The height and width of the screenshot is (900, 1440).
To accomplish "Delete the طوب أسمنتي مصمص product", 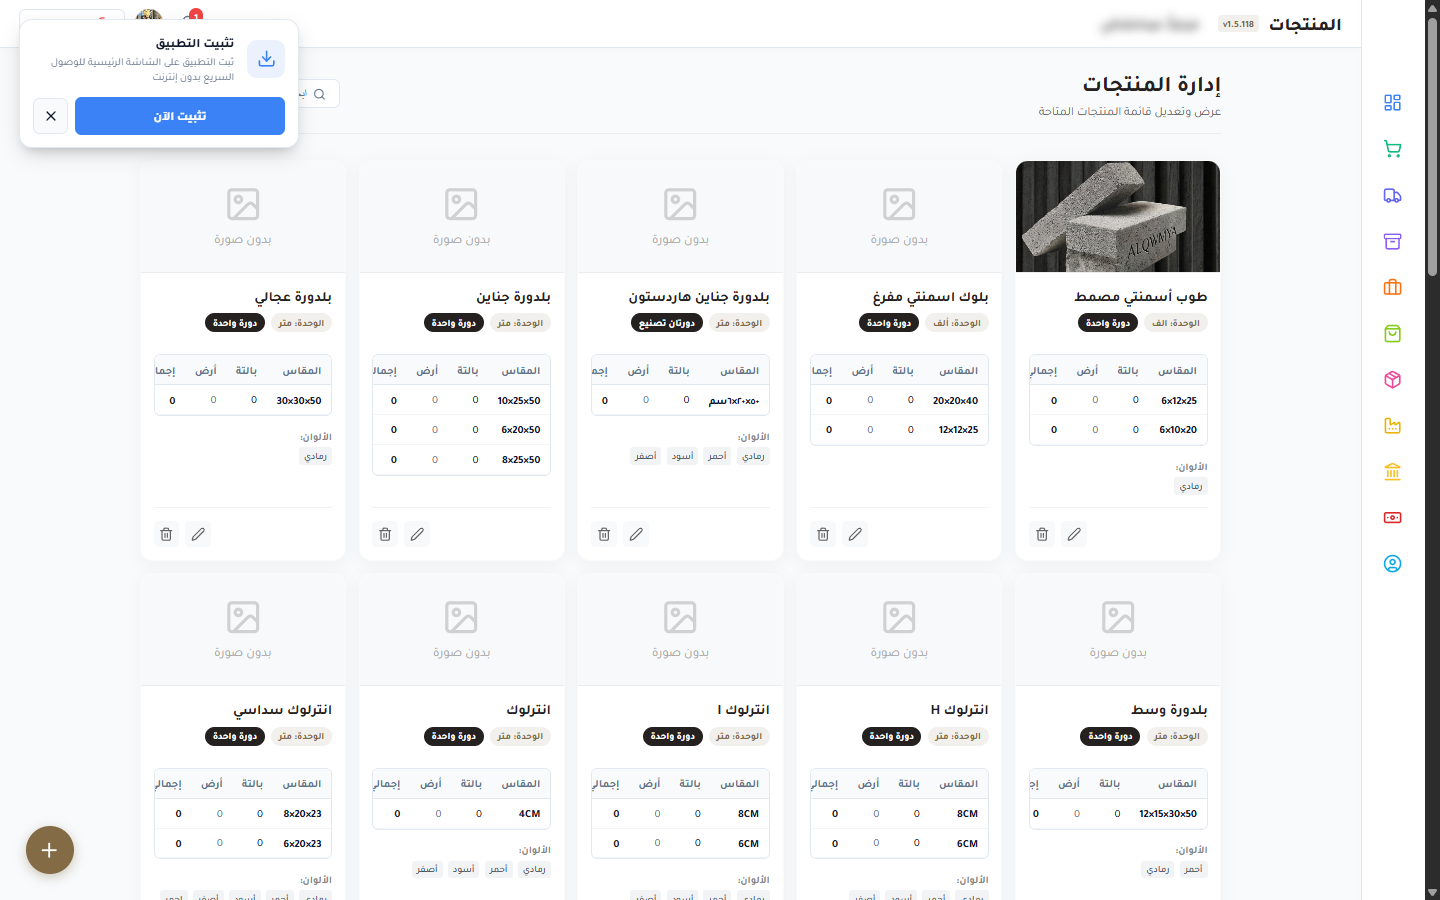I will (1042, 534).
